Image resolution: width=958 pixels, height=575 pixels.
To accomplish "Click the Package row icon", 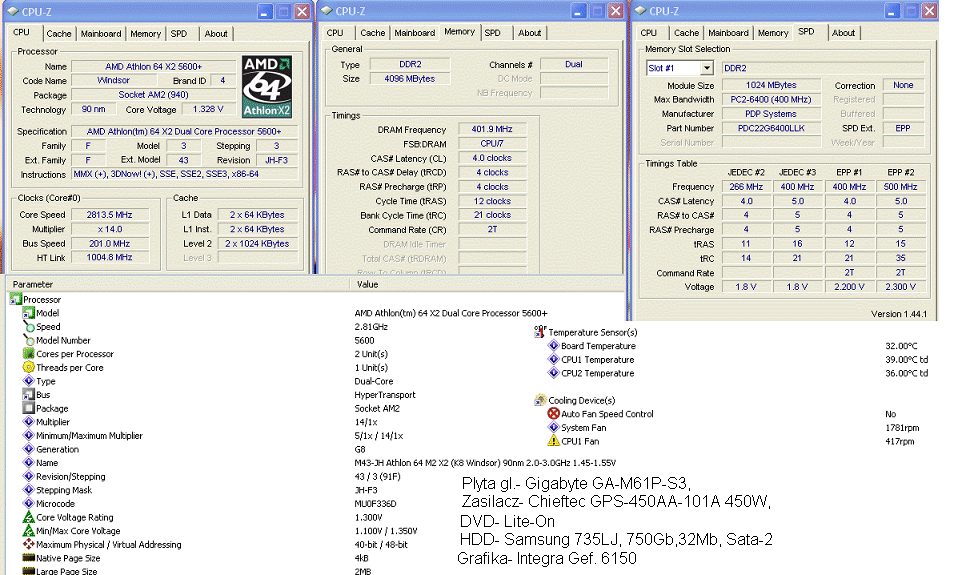I will tap(28, 408).
